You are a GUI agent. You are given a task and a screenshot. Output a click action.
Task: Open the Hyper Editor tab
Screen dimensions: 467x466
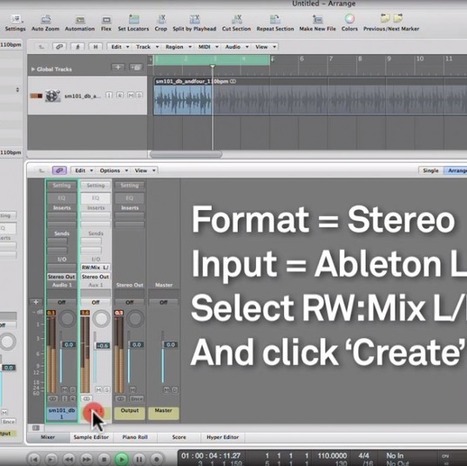222,437
